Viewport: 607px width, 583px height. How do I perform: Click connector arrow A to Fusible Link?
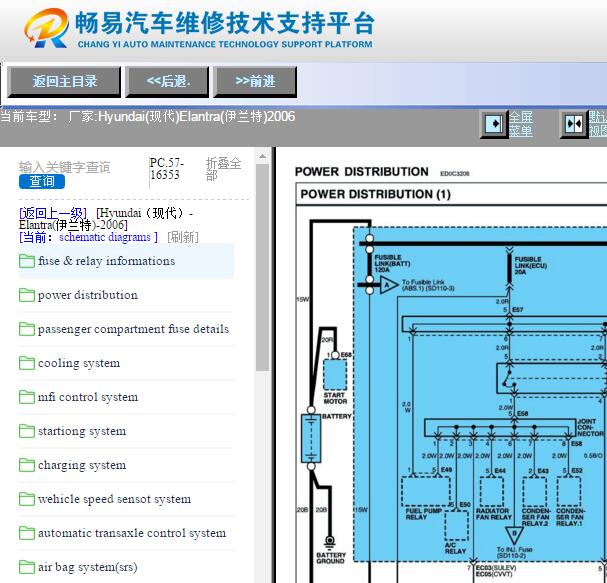(388, 286)
